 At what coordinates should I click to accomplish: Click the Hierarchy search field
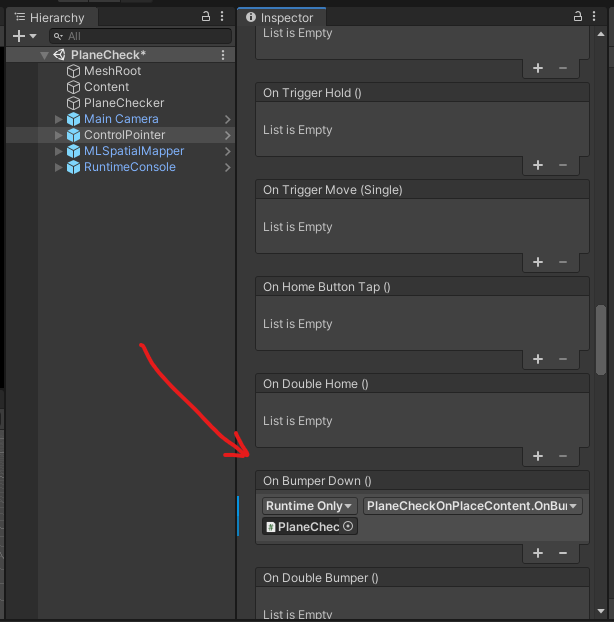pyautogui.click(x=140, y=36)
